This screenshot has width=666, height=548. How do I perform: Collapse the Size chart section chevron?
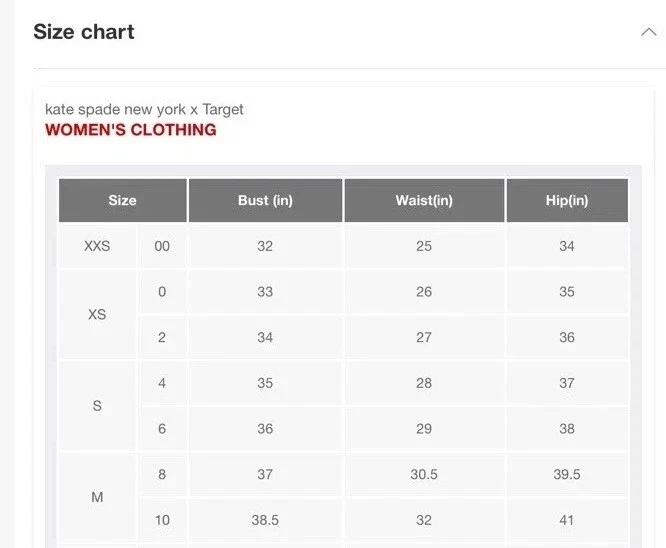tap(647, 32)
